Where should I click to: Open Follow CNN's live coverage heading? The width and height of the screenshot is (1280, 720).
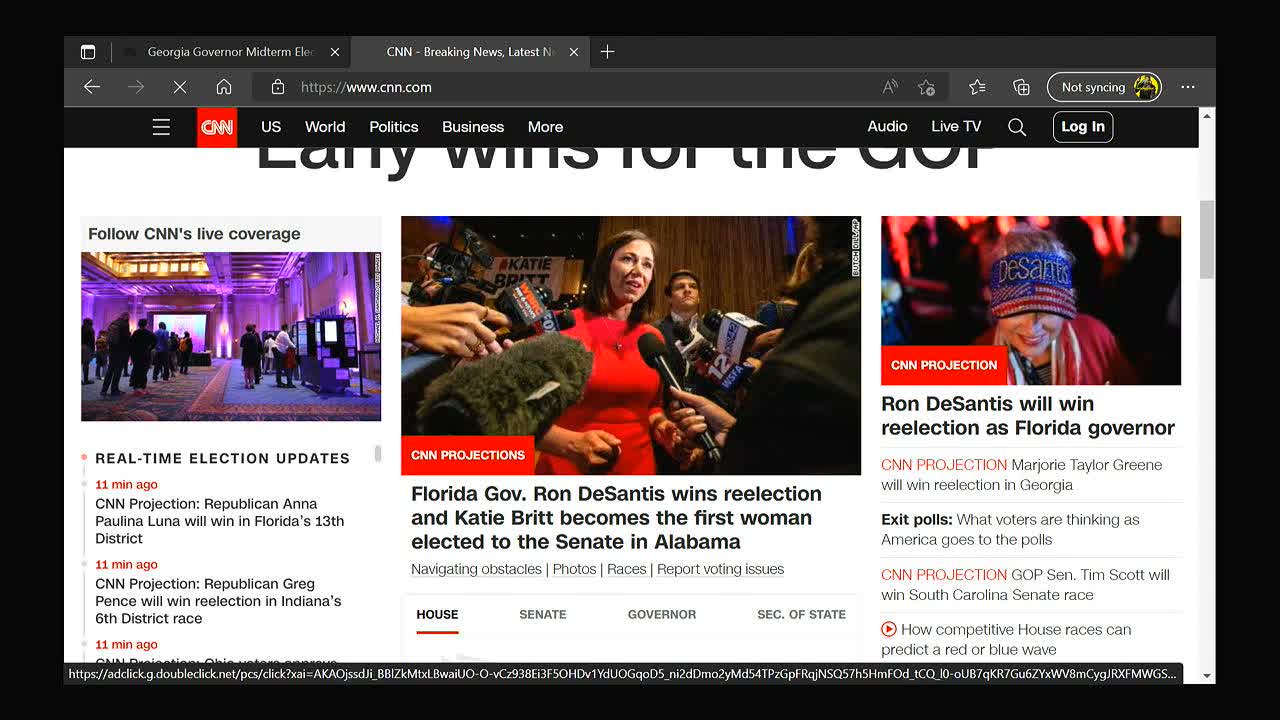coord(194,234)
